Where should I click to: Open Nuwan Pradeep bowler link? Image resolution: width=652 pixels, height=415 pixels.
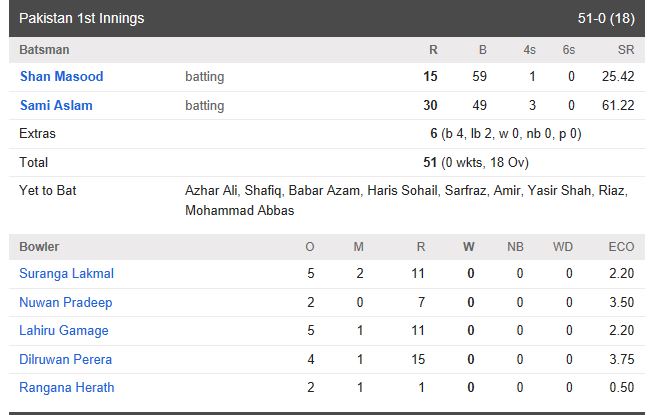(66, 302)
